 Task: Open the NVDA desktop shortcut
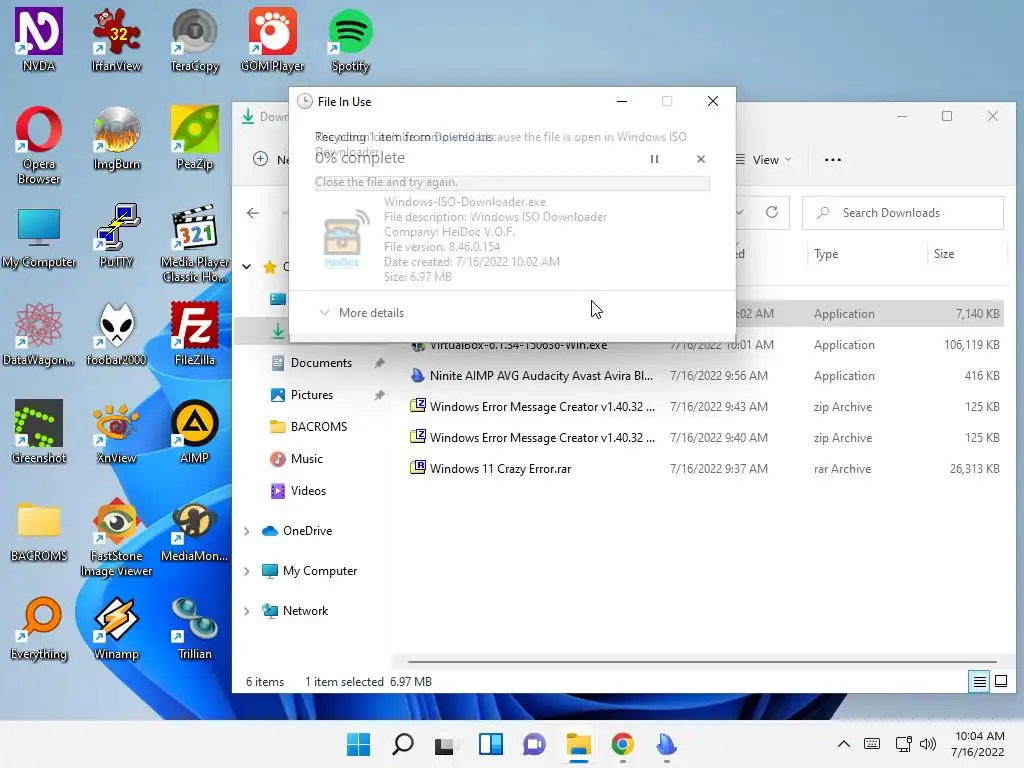pyautogui.click(x=39, y=39)
